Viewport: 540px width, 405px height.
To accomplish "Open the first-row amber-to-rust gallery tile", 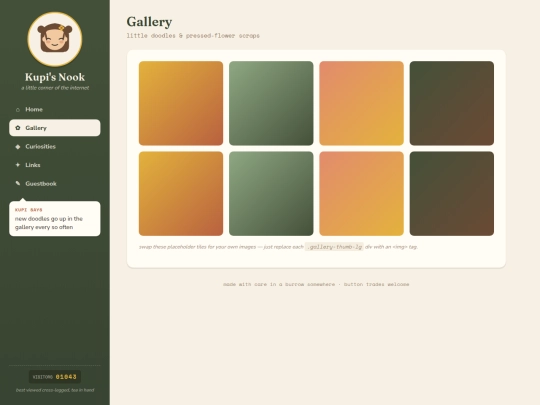I will 181,103.
